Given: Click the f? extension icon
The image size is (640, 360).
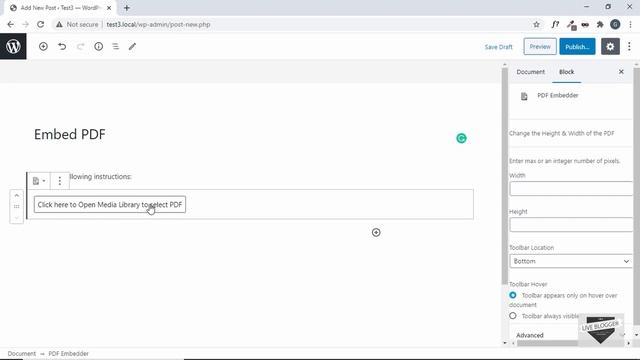Looking at the screenshot, I should pyautogui.click(x=555, y=24).
